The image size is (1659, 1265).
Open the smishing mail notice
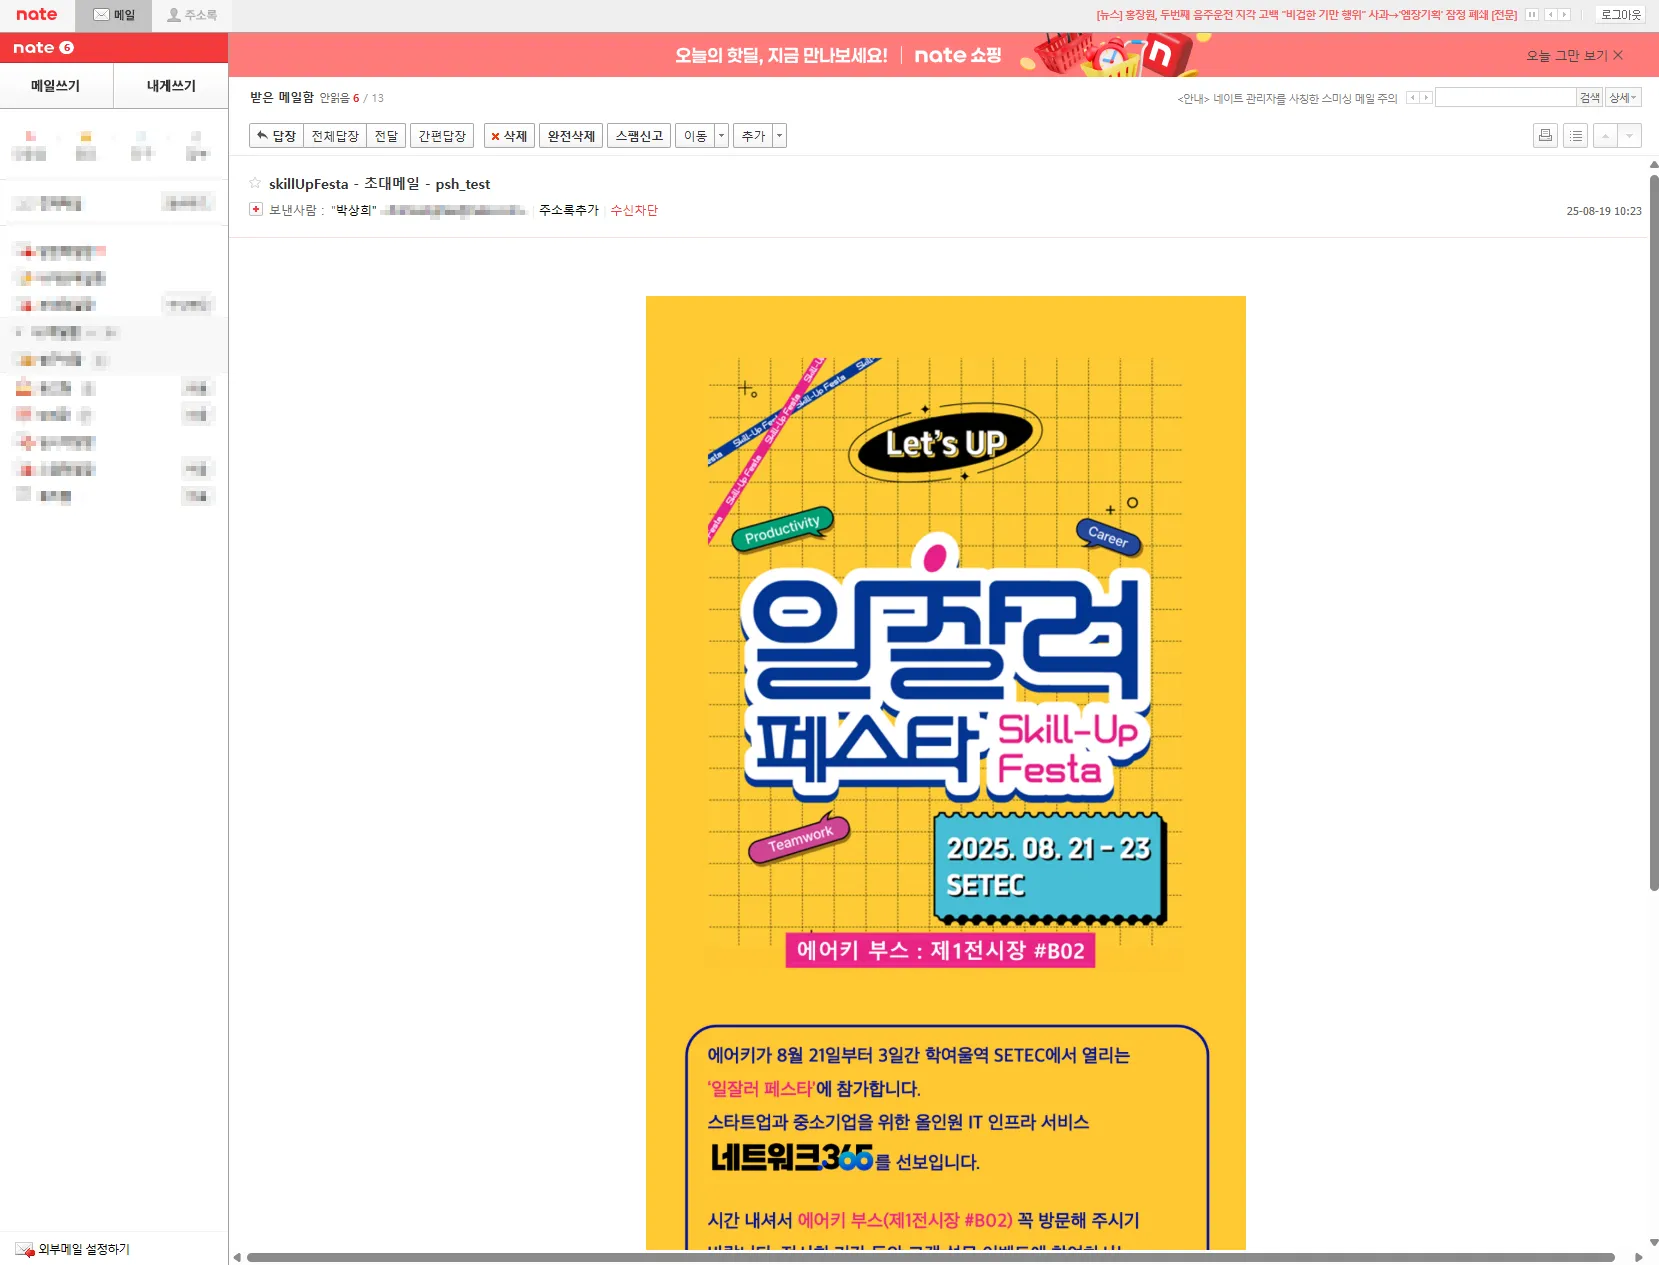(1287, 98)
